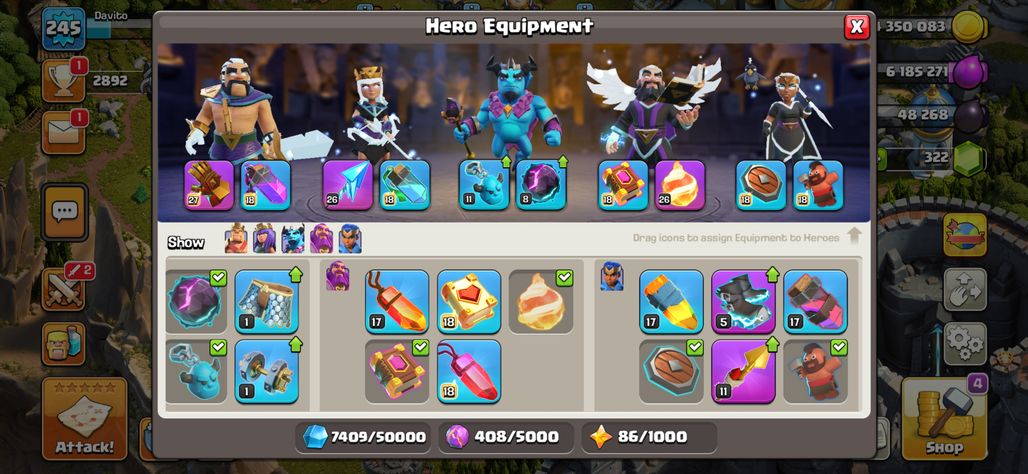Select the Rage Gem equipment level 18
Viewport: 1028px width, 474px height.
pyautogui.click(x=469, y=371)
